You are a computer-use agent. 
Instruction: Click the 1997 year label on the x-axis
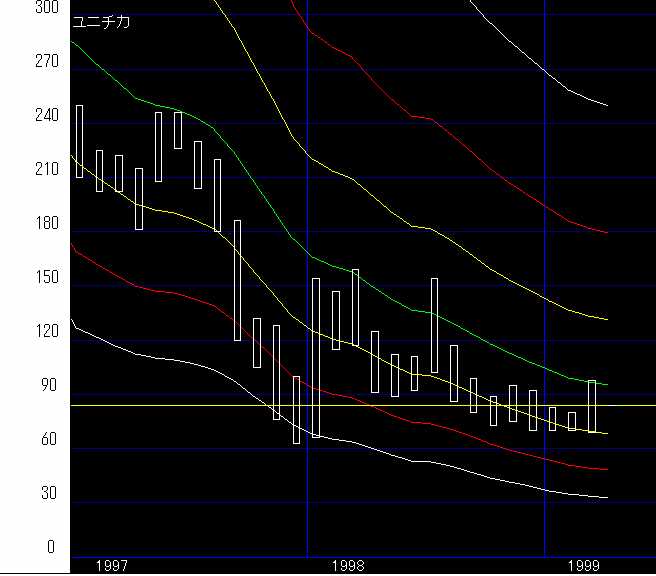click(111, 565)
